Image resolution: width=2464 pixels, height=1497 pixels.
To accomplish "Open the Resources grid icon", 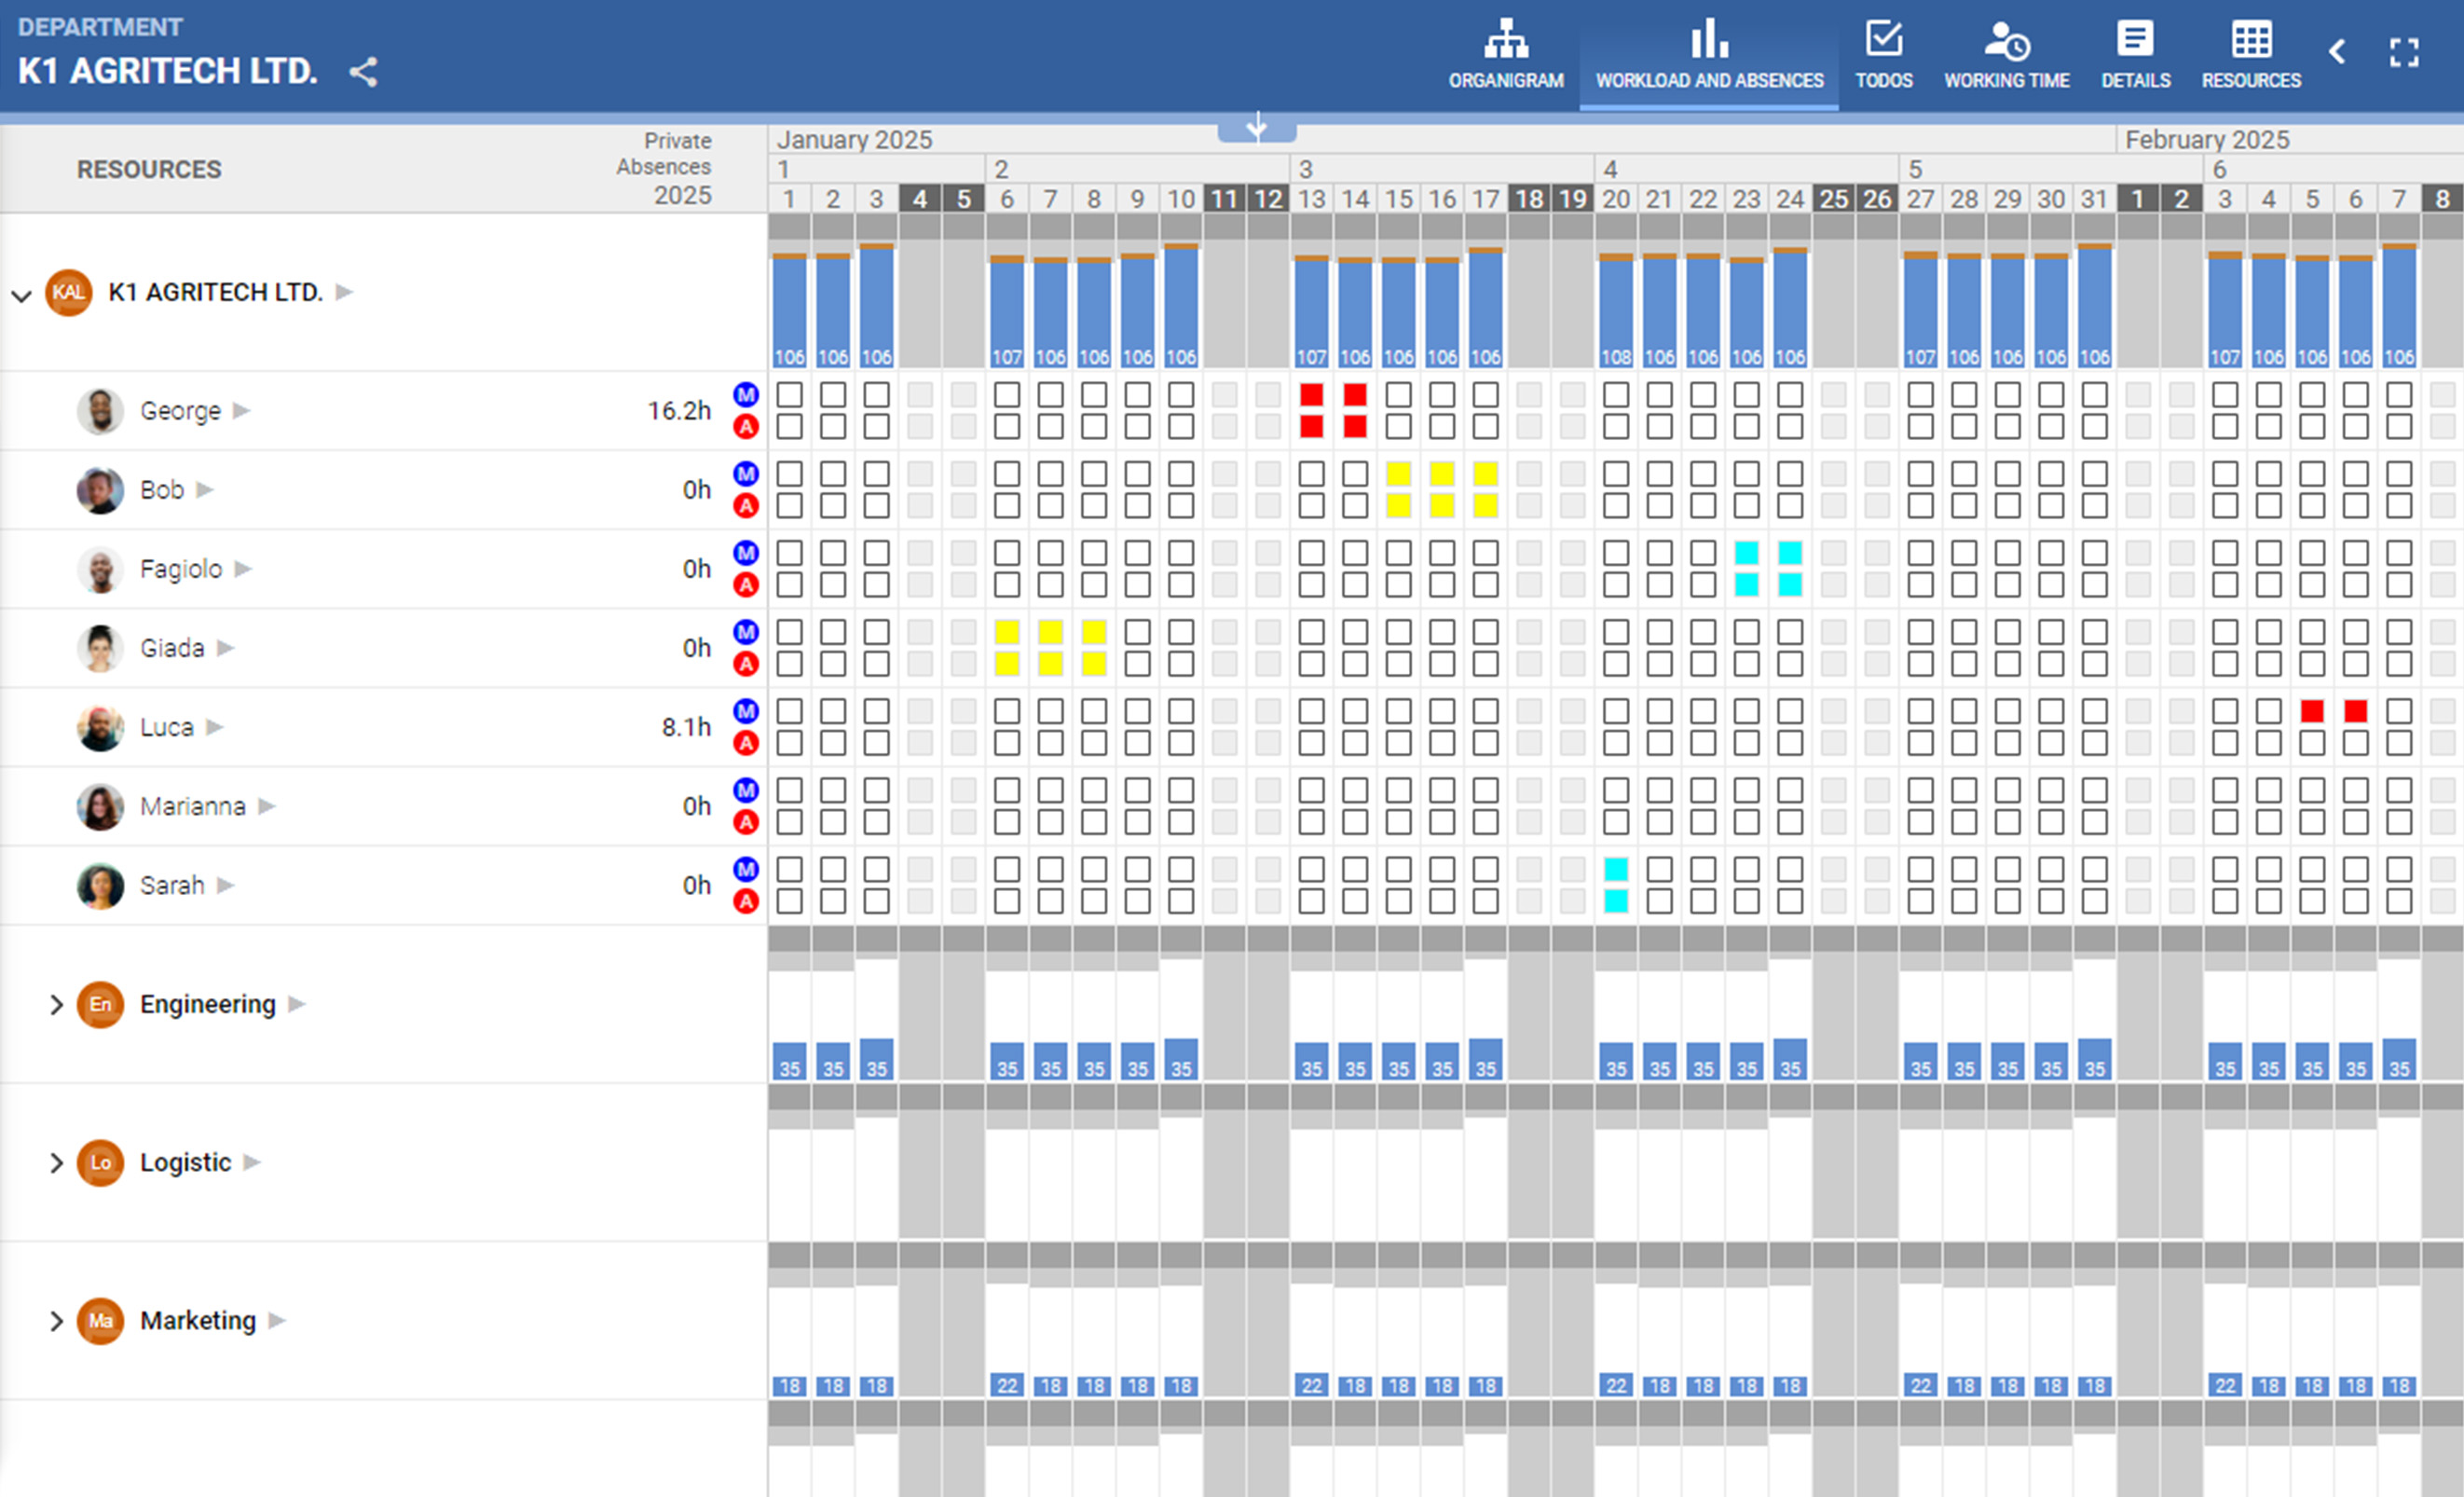I will 2250,55.
